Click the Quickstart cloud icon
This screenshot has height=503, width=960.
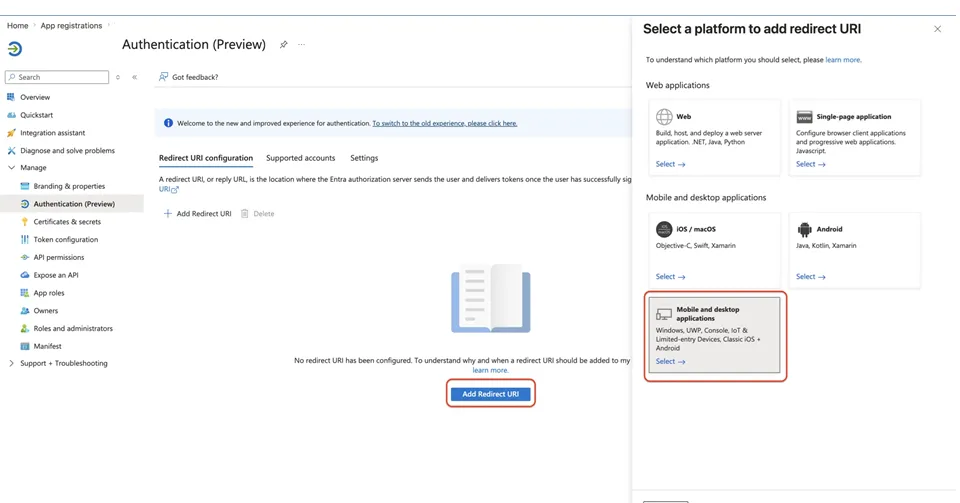click(11, 115)
